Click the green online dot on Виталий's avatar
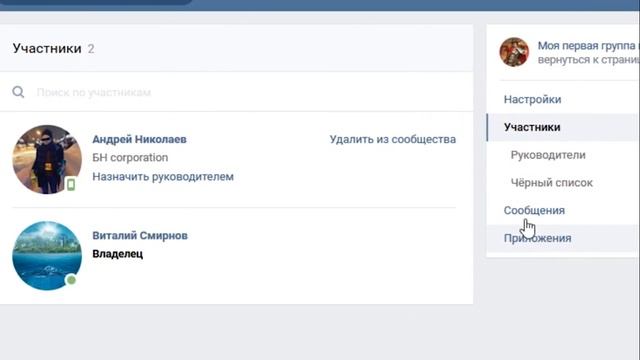640x360 pixels. tap(71, 280)
